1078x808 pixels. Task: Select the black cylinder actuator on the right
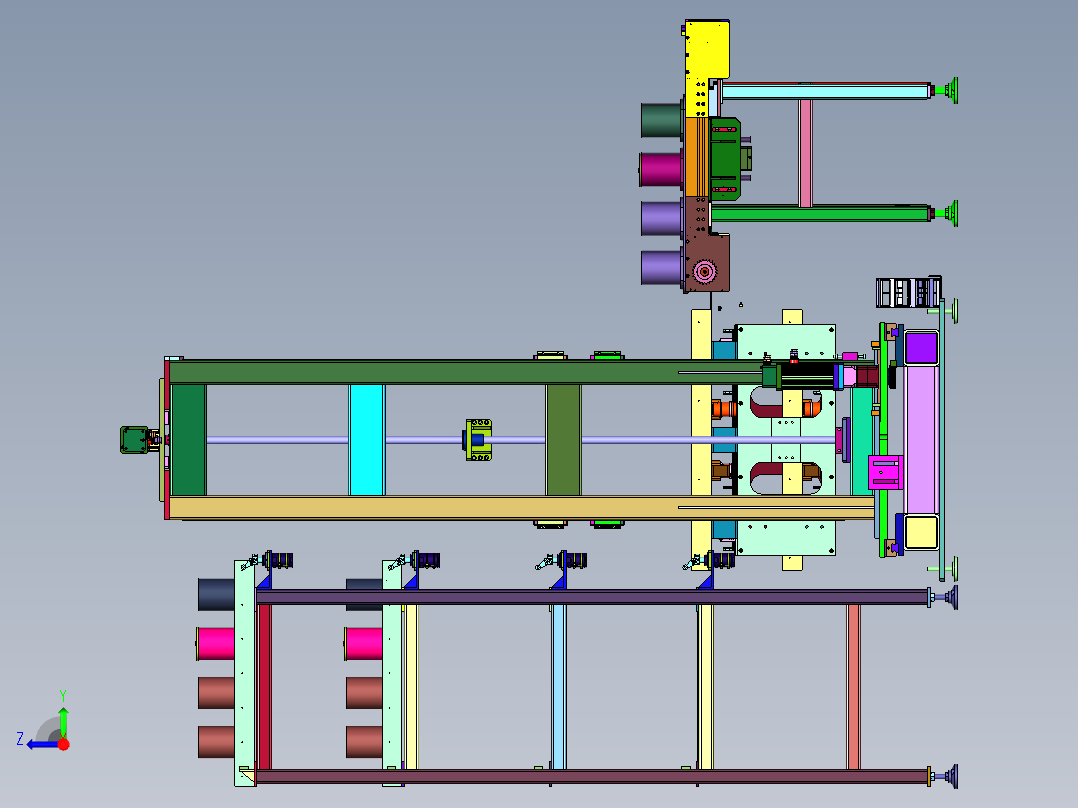coord(805,376)
